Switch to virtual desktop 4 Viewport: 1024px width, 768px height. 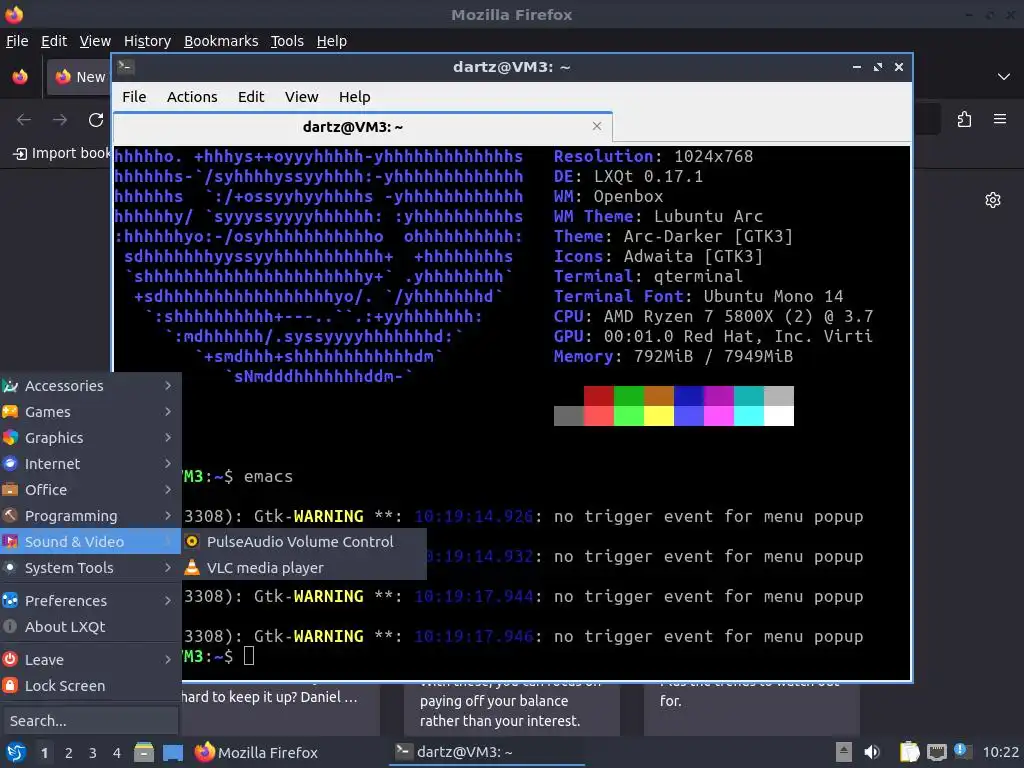point(116,753)
